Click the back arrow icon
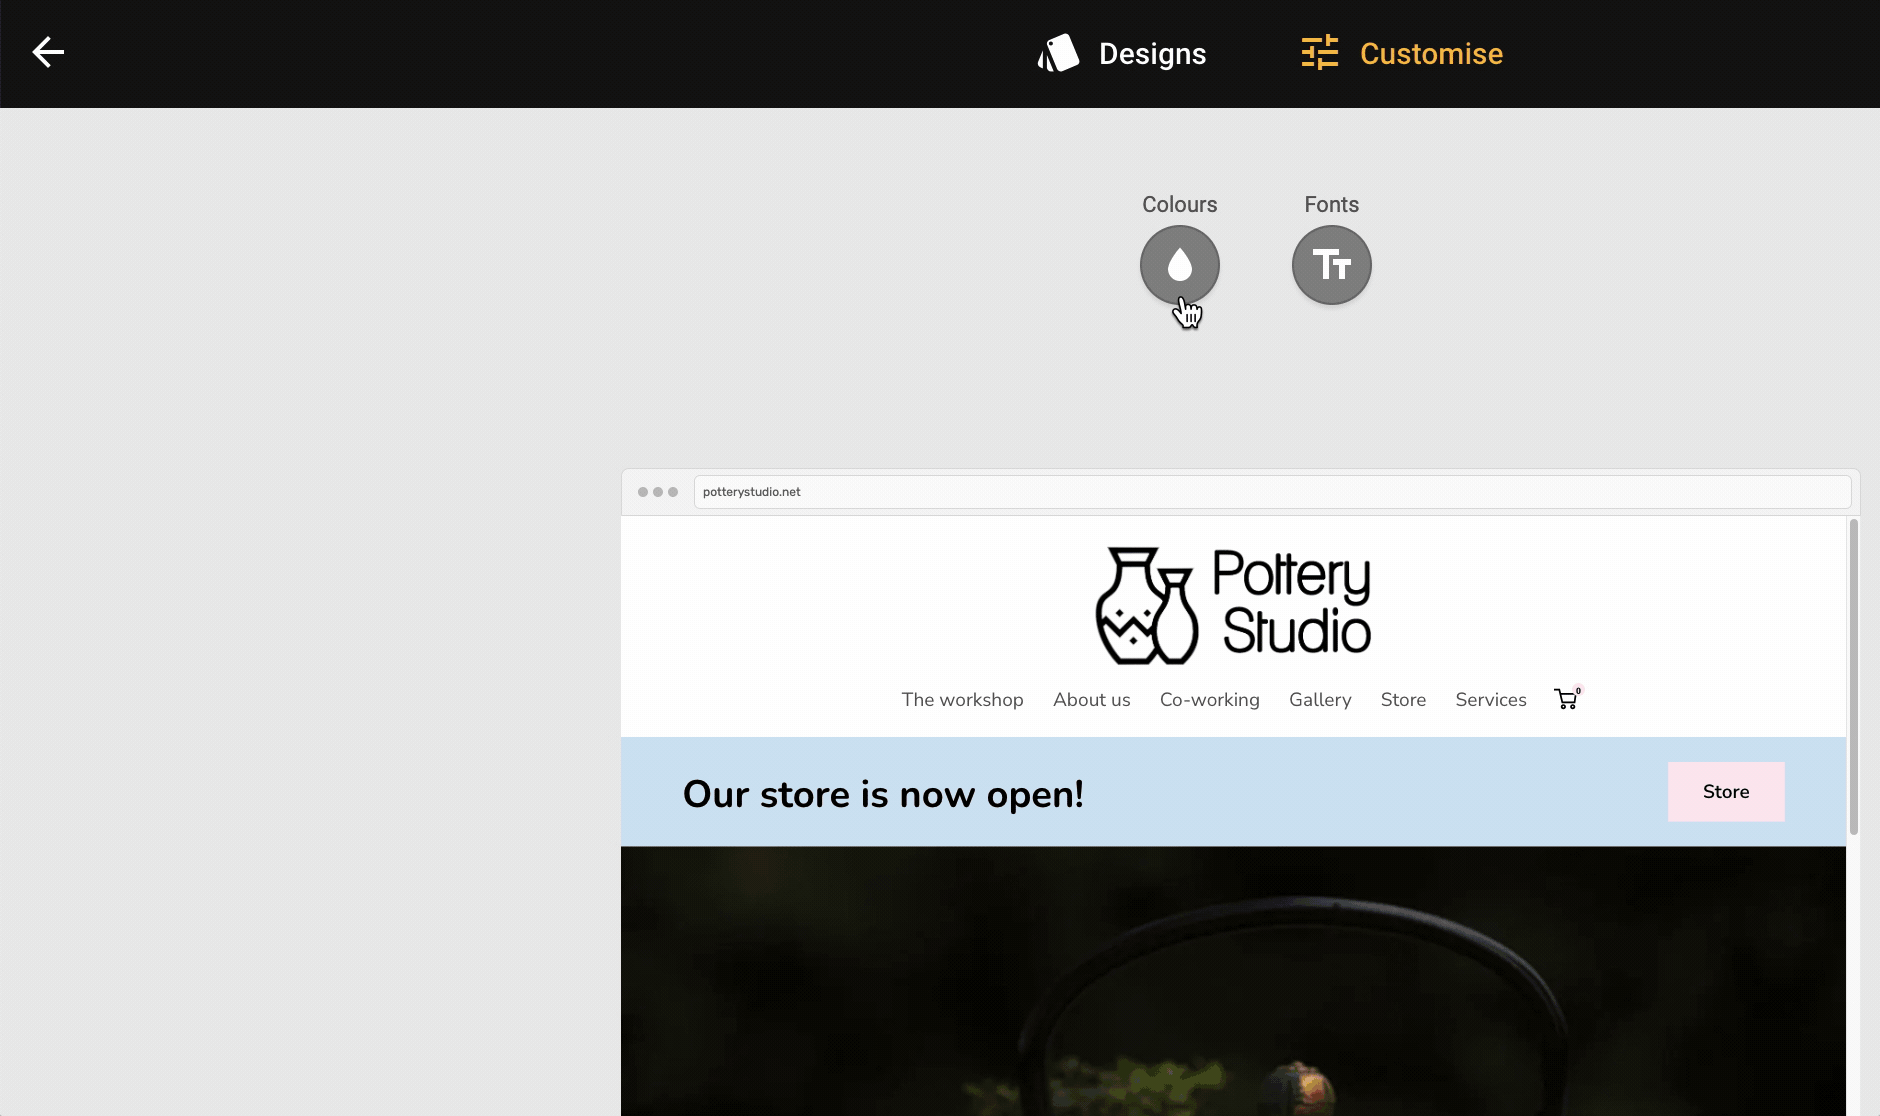The image size is (1880, 1116). click(x=48, y=52)
